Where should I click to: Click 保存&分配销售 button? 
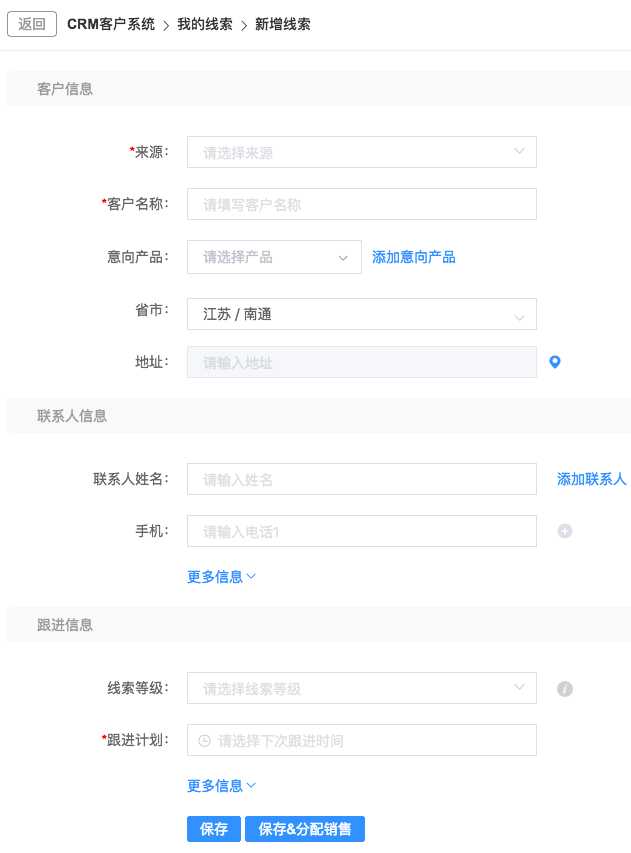305,829
